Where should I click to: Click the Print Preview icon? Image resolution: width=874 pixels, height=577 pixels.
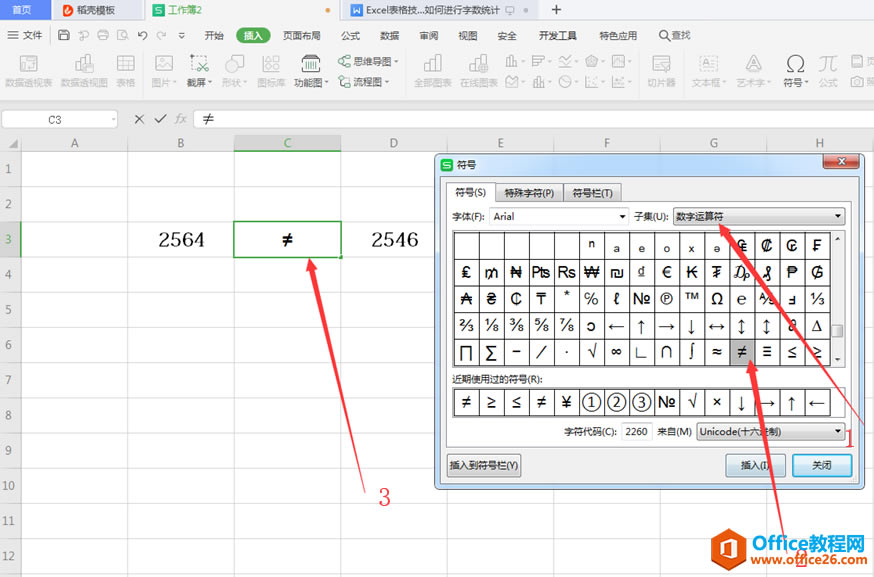[123, 35]
